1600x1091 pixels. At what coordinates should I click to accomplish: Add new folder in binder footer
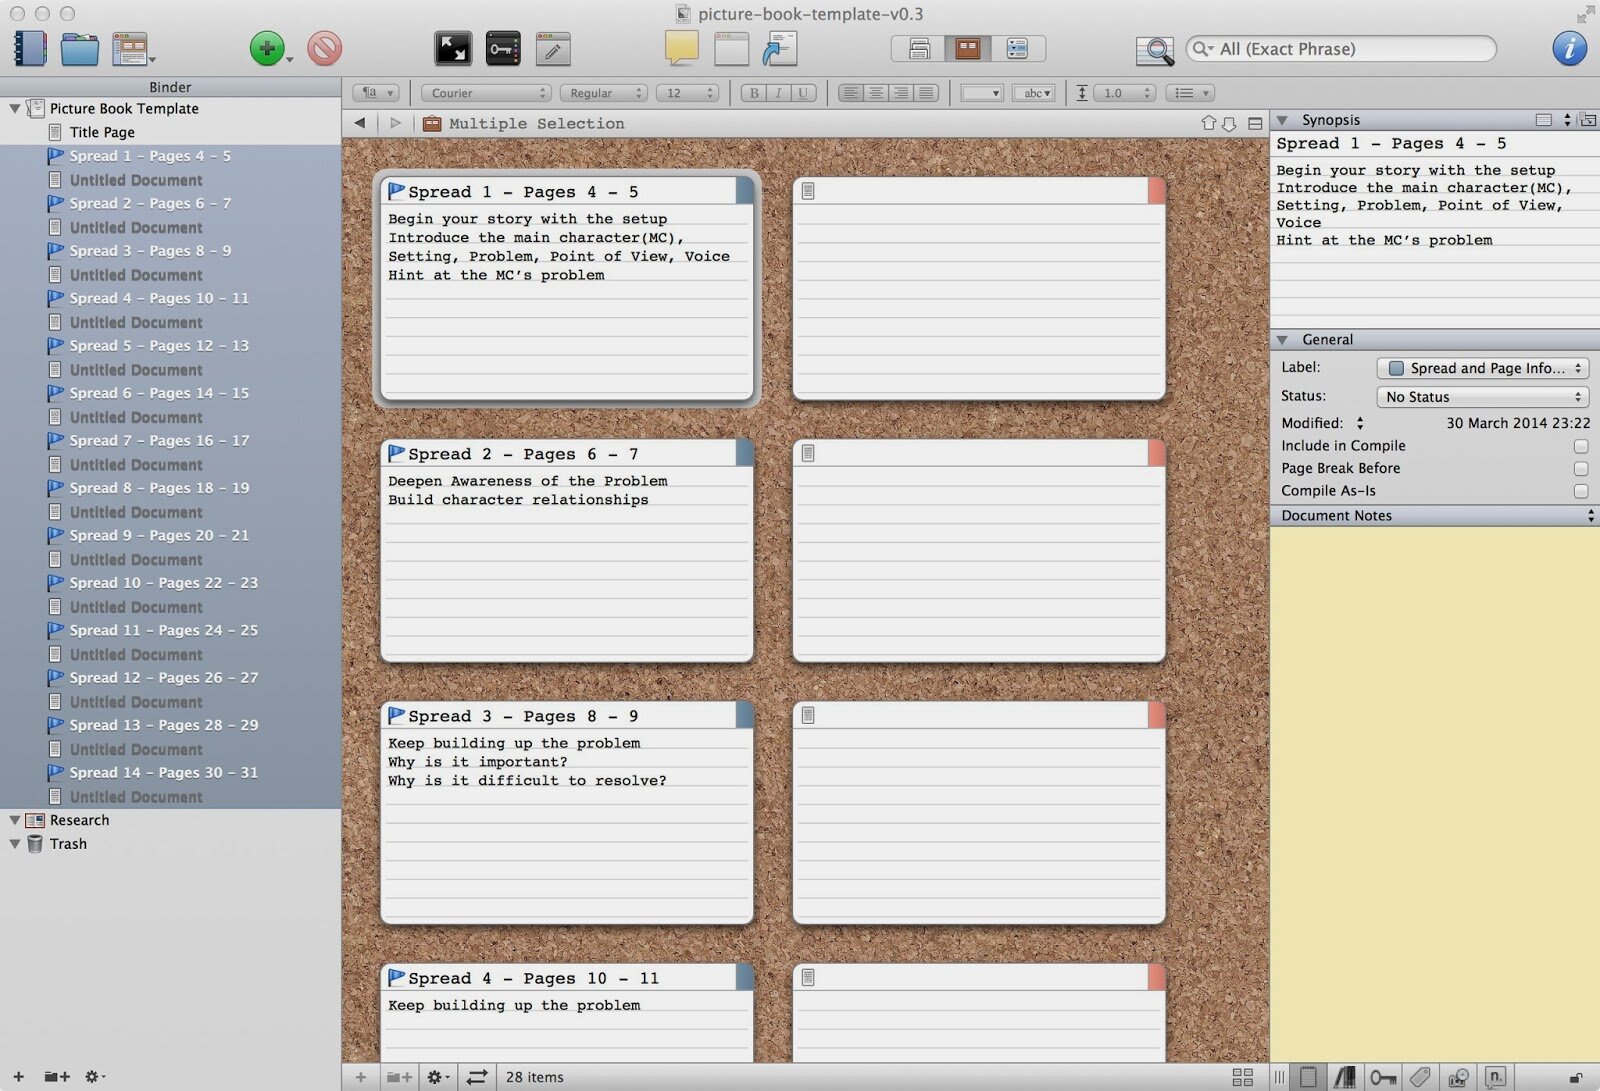click(57, 1077)
